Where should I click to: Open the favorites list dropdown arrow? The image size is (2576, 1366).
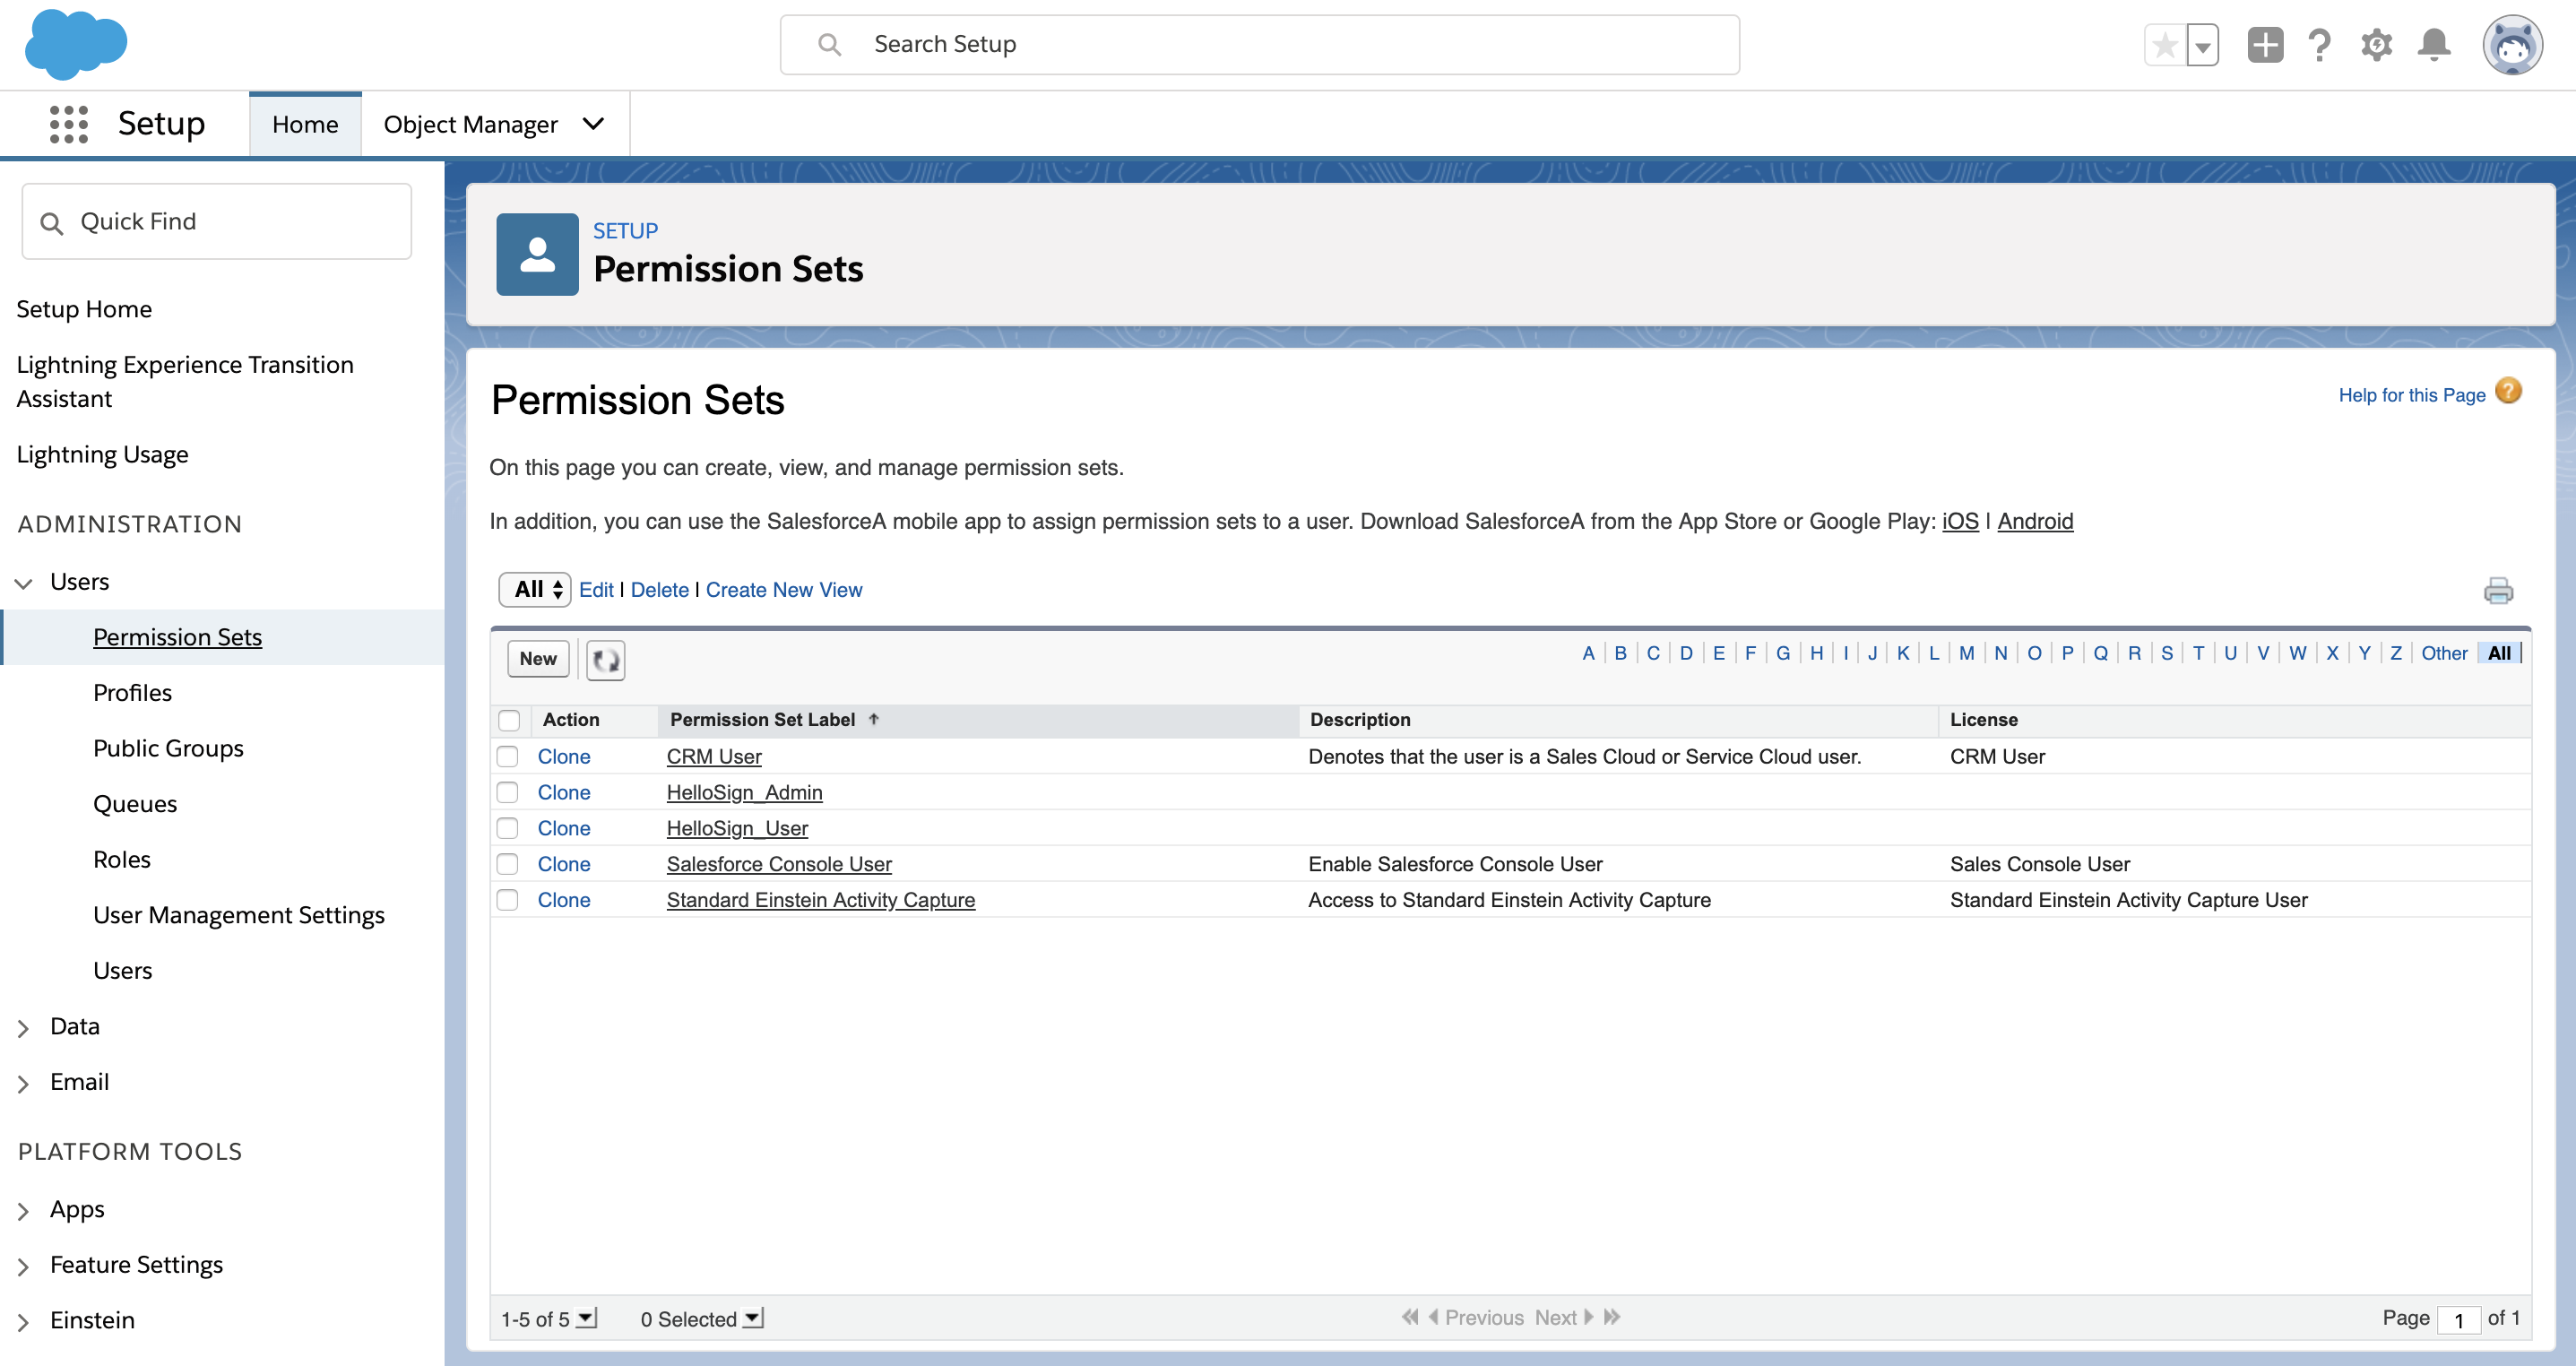(x=2202, y=45)
